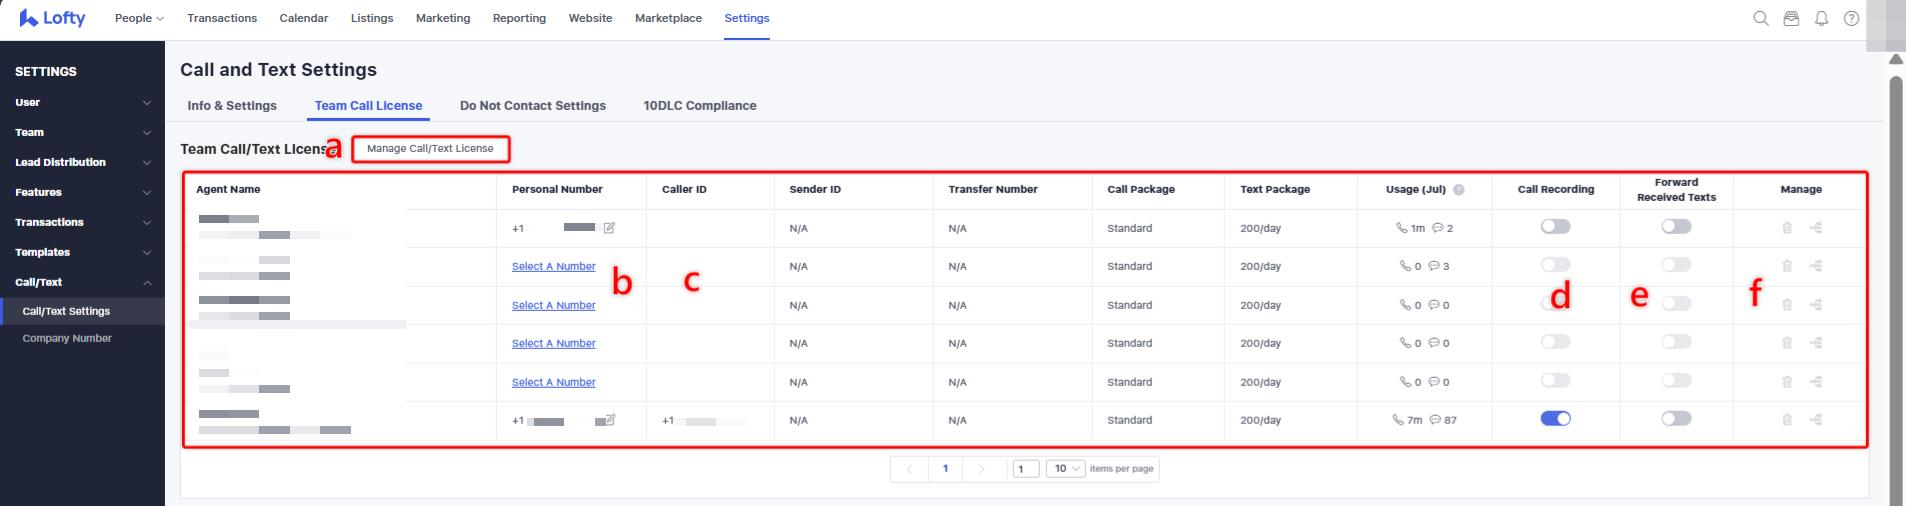Open the items per page dropdown
The image size is (1906, 506).
point(1065,469)
